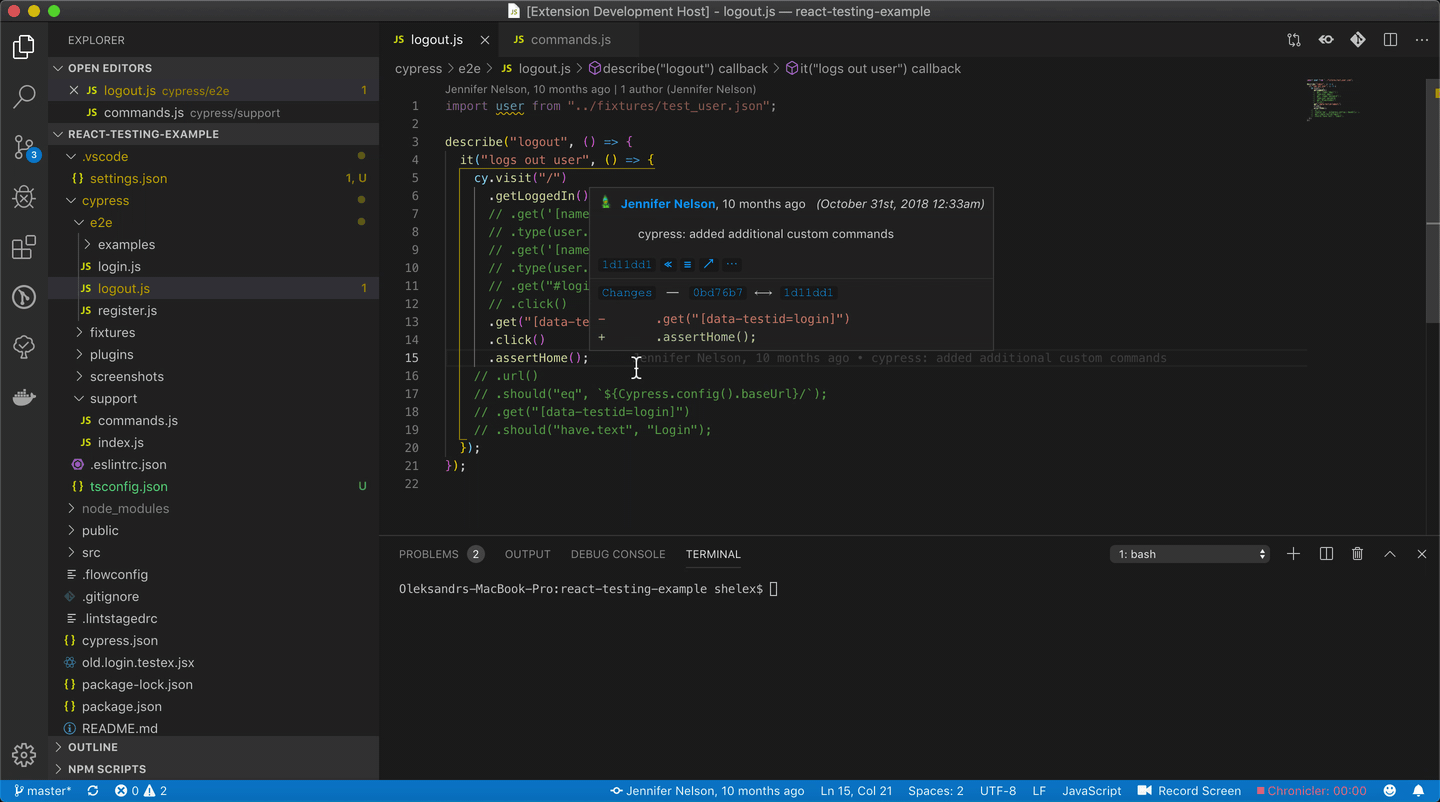Select the TERMINAL panel tab
Viewport: 1440px width, 802px height.
pyautogui.click(x=713, y=554)
